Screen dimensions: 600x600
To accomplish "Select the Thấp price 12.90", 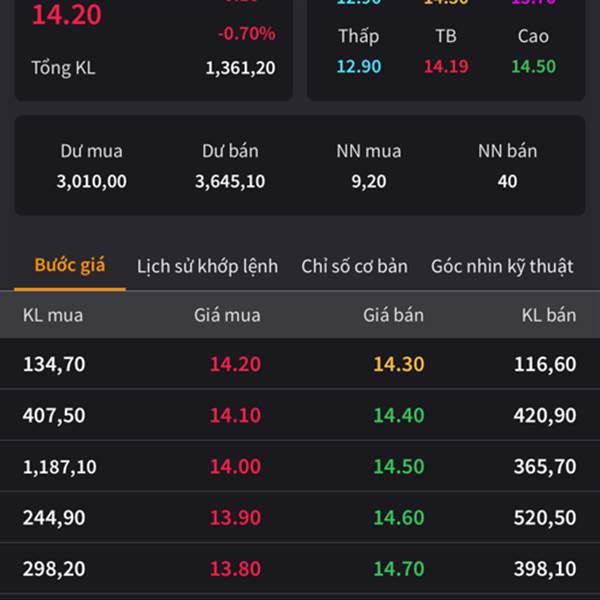I will pyautogui.click(x=359, y=67).
